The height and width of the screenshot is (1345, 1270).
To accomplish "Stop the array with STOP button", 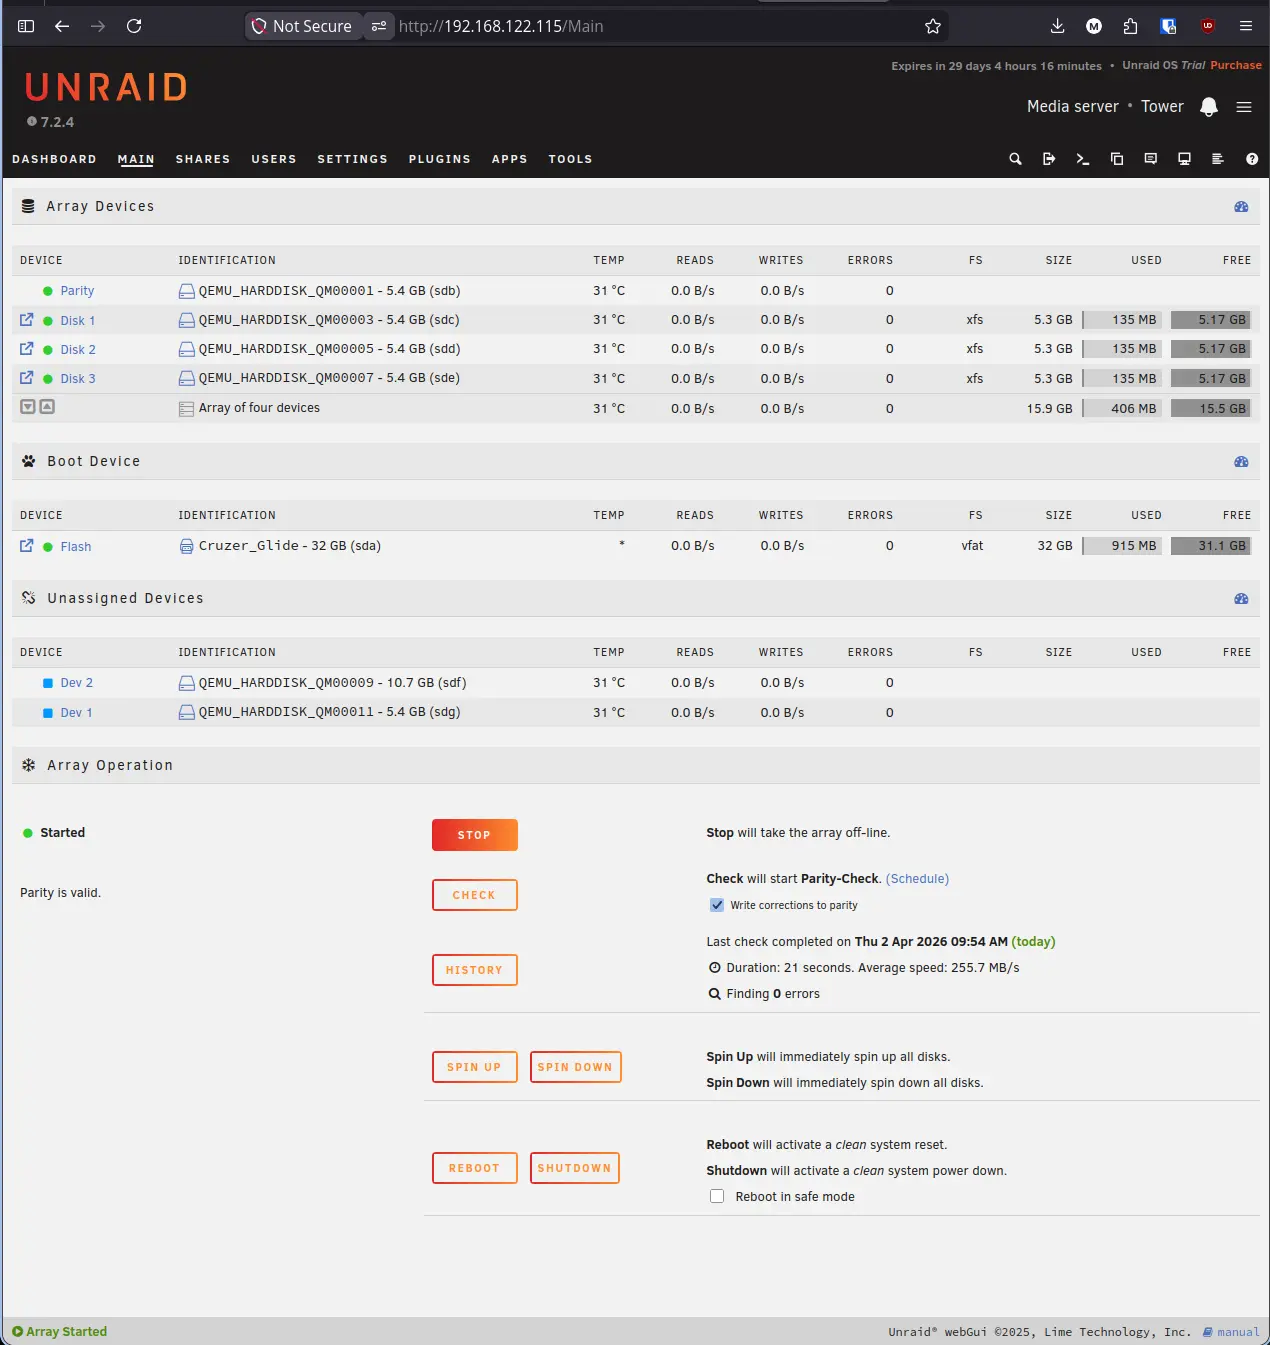I will (x=475, y=835).
